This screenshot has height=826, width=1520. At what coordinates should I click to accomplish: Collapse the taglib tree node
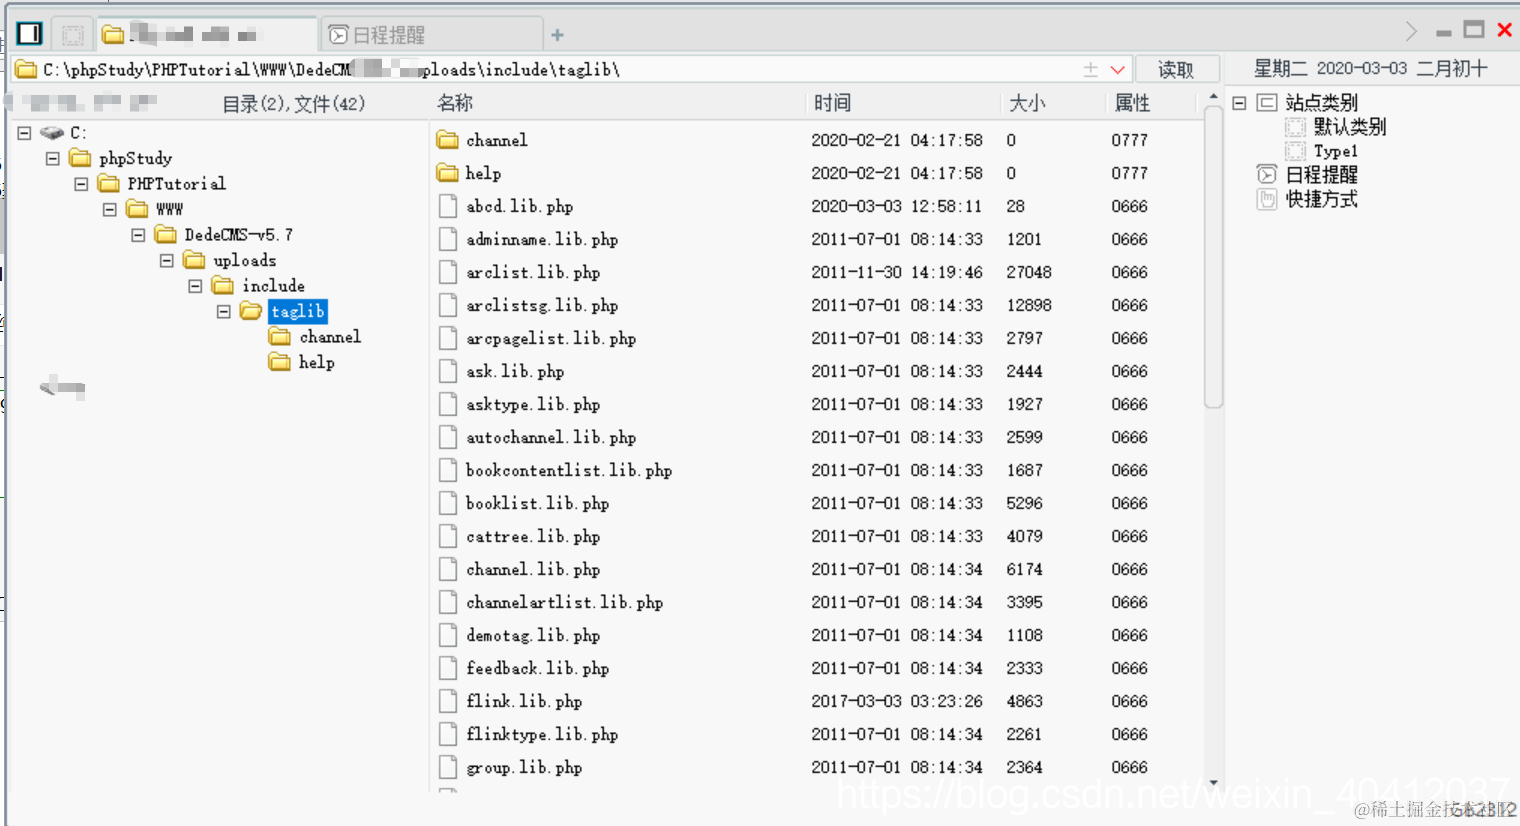pos(224,311)
